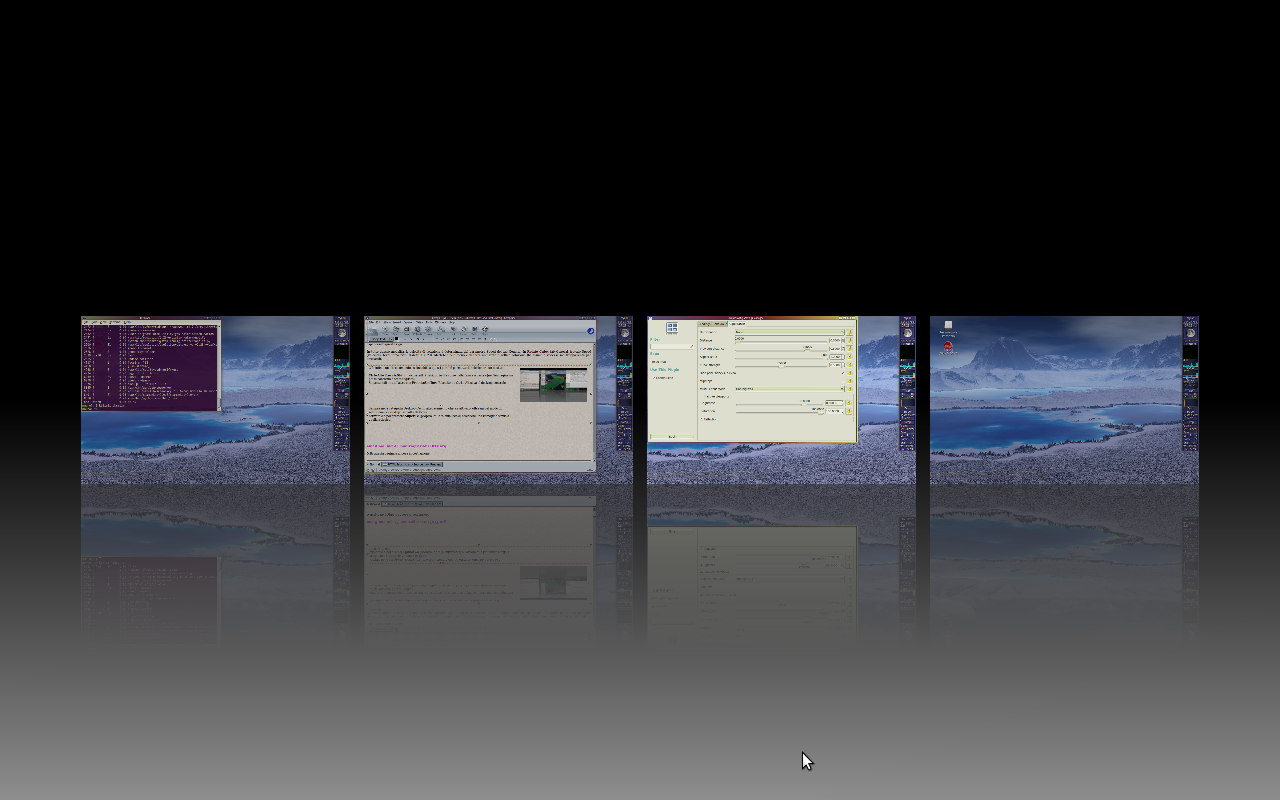Select the web browser window in workspace two

click(x=480, y=395)
